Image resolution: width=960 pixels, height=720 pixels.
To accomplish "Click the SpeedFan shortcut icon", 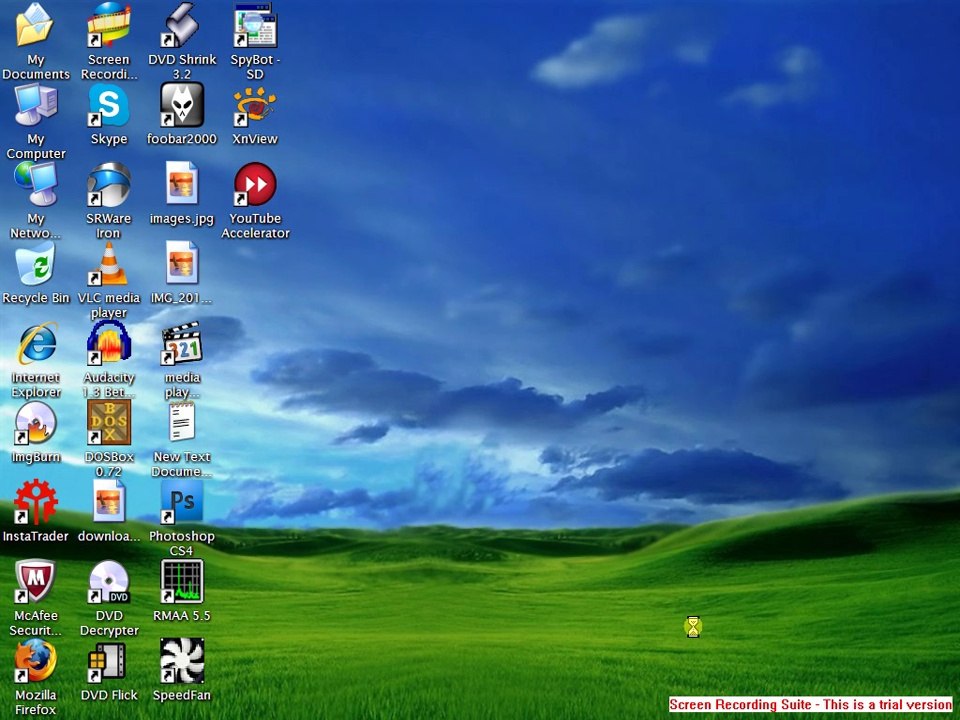I will pyautogui.click(x=182, y=661).
